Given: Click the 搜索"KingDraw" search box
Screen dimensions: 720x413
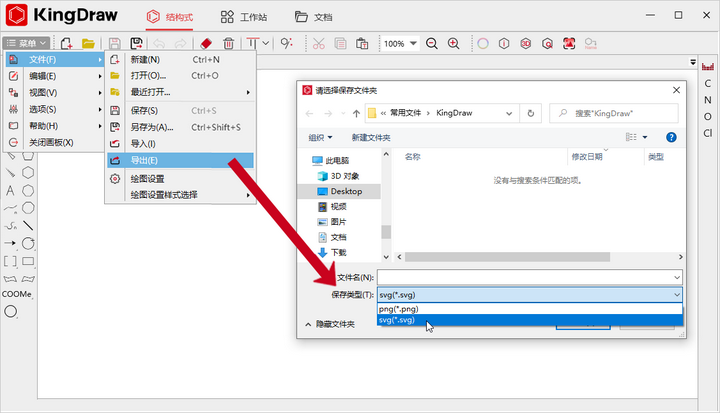Looking at the screenshot, I should (x=613, y=113).
